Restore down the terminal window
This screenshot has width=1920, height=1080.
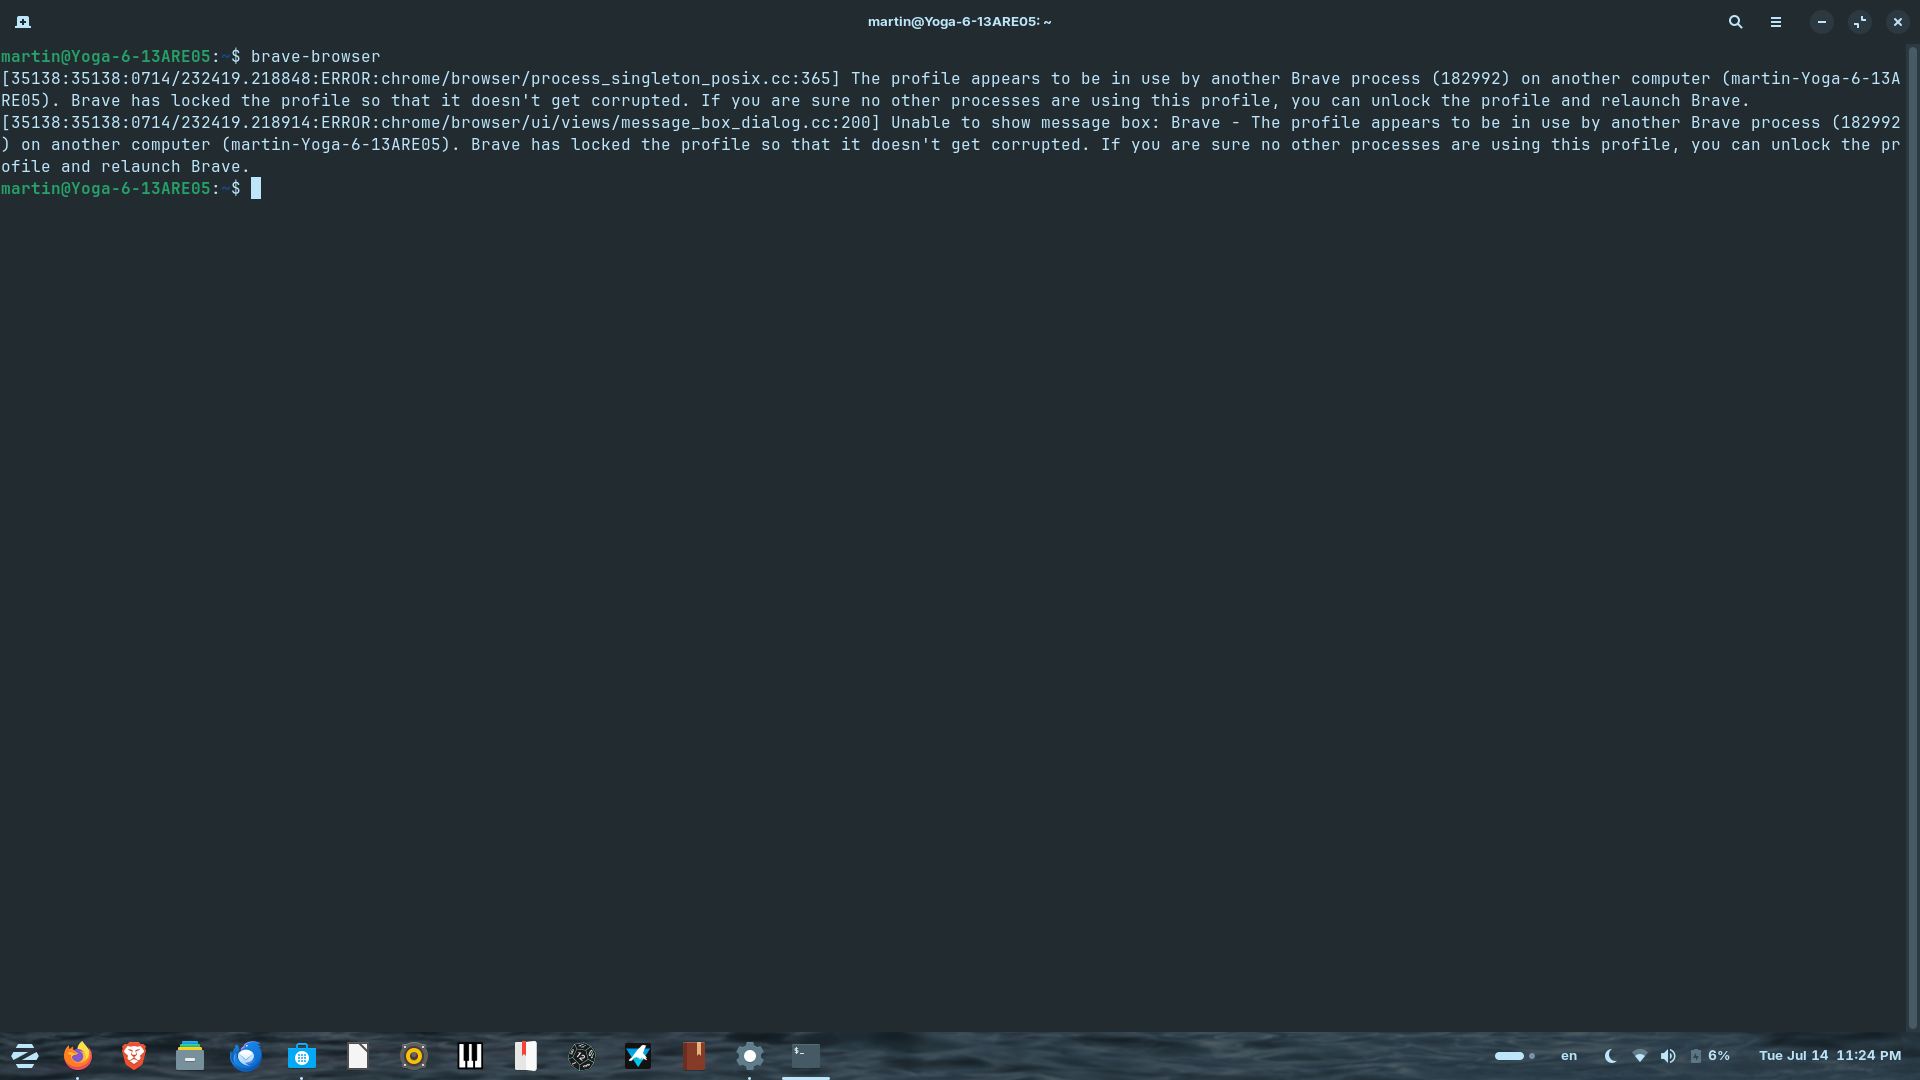[x=1860, y=21]
